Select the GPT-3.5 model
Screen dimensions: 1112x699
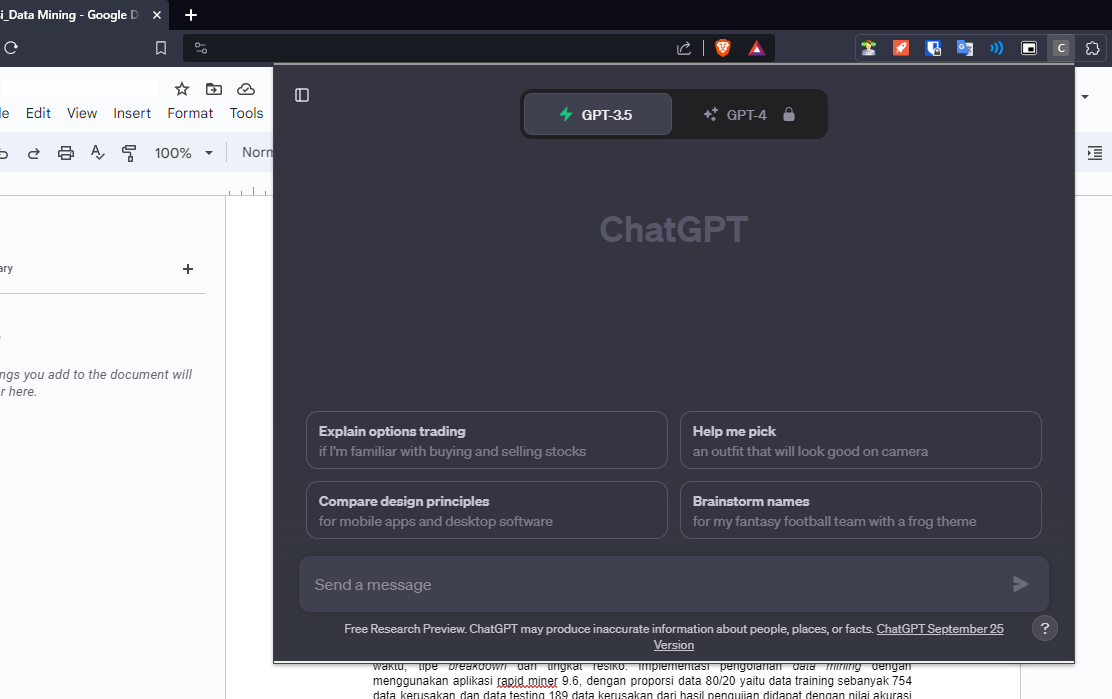click(x=598, y=114)
